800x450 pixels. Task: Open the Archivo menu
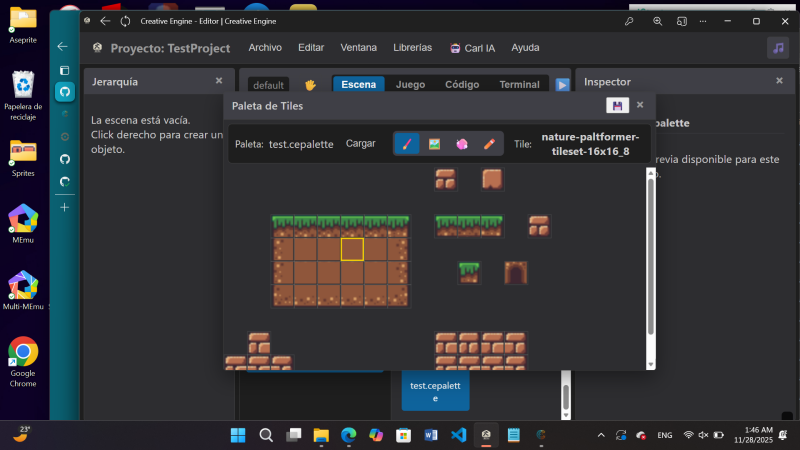[265, 48]
